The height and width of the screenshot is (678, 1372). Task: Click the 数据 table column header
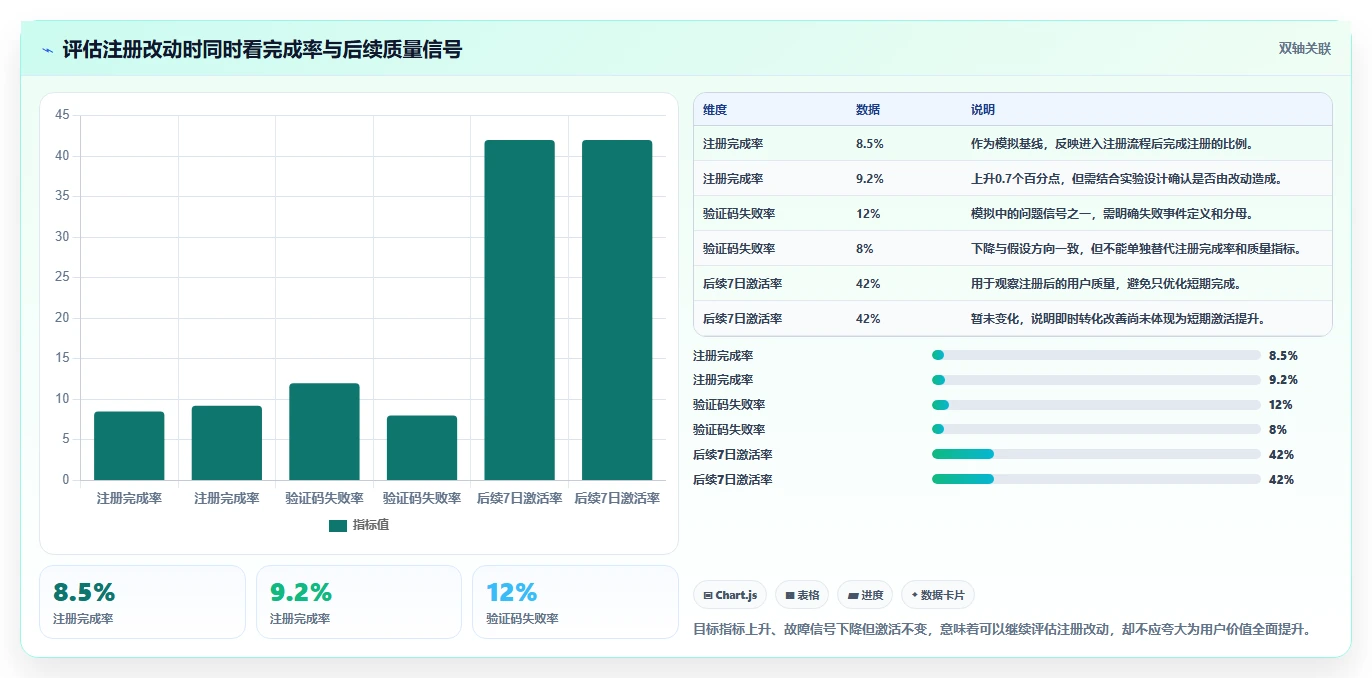click(868, 110)
